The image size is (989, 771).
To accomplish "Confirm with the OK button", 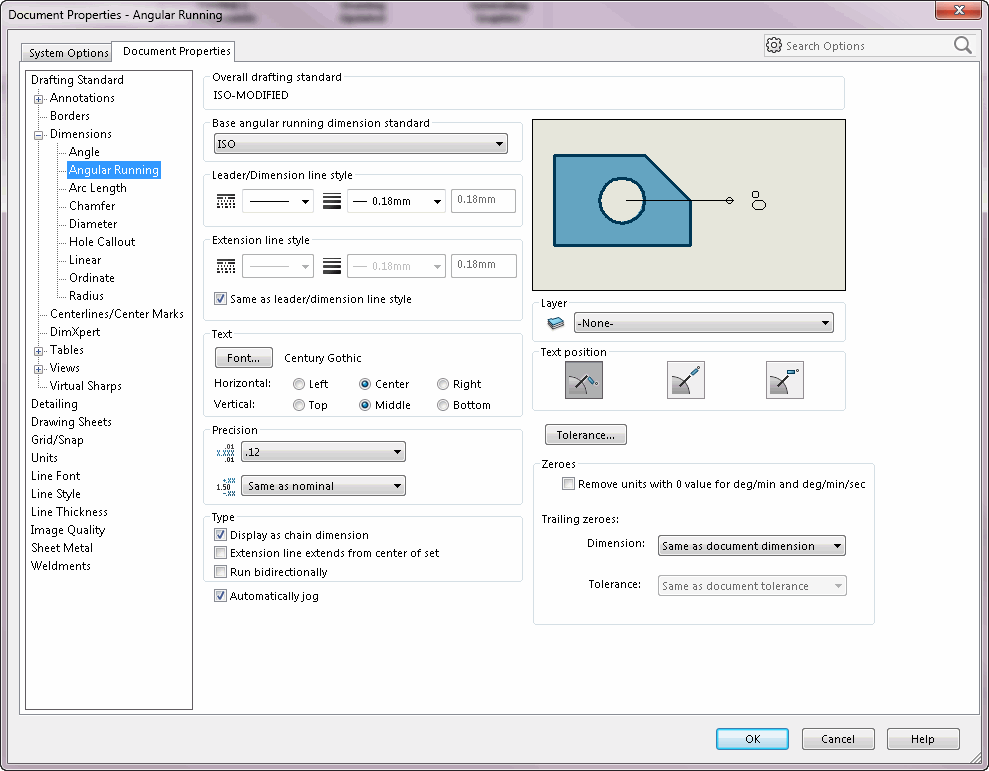I will click(752, 739).
